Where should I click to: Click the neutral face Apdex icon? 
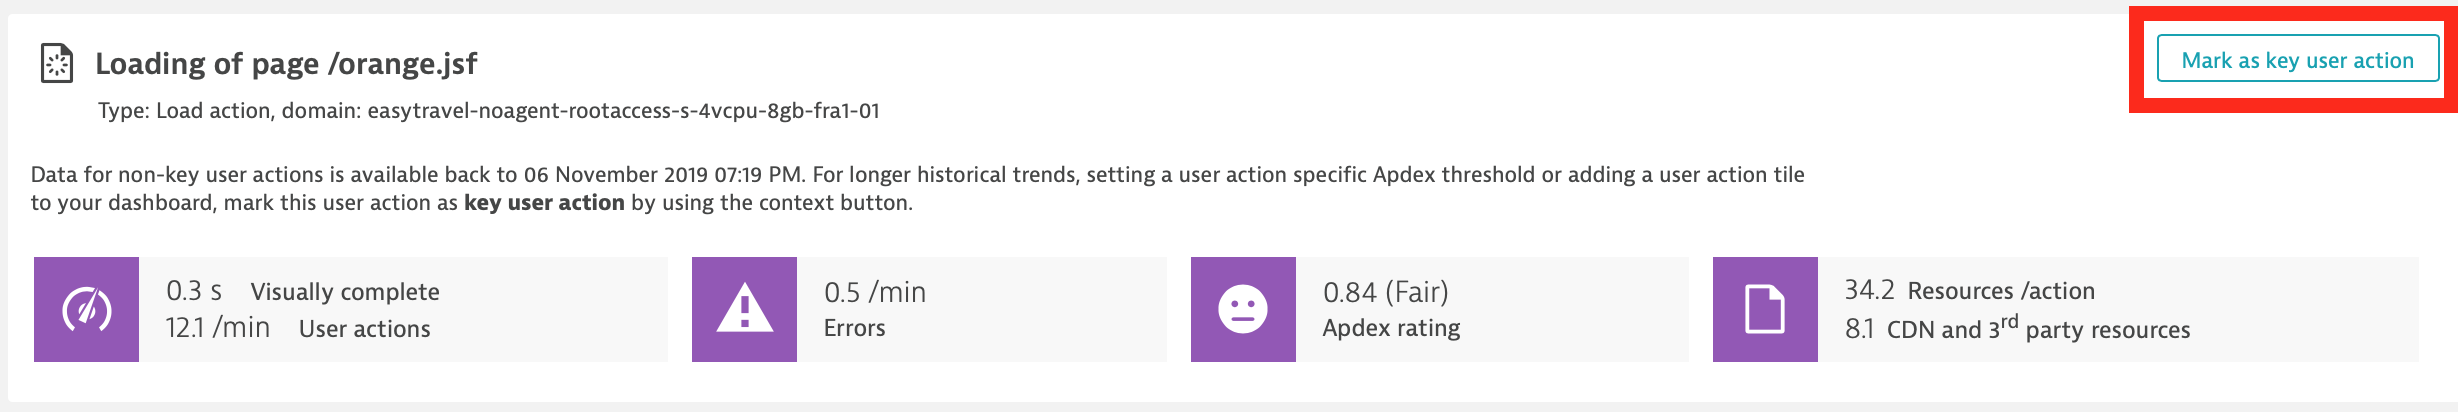point(1243,309)
